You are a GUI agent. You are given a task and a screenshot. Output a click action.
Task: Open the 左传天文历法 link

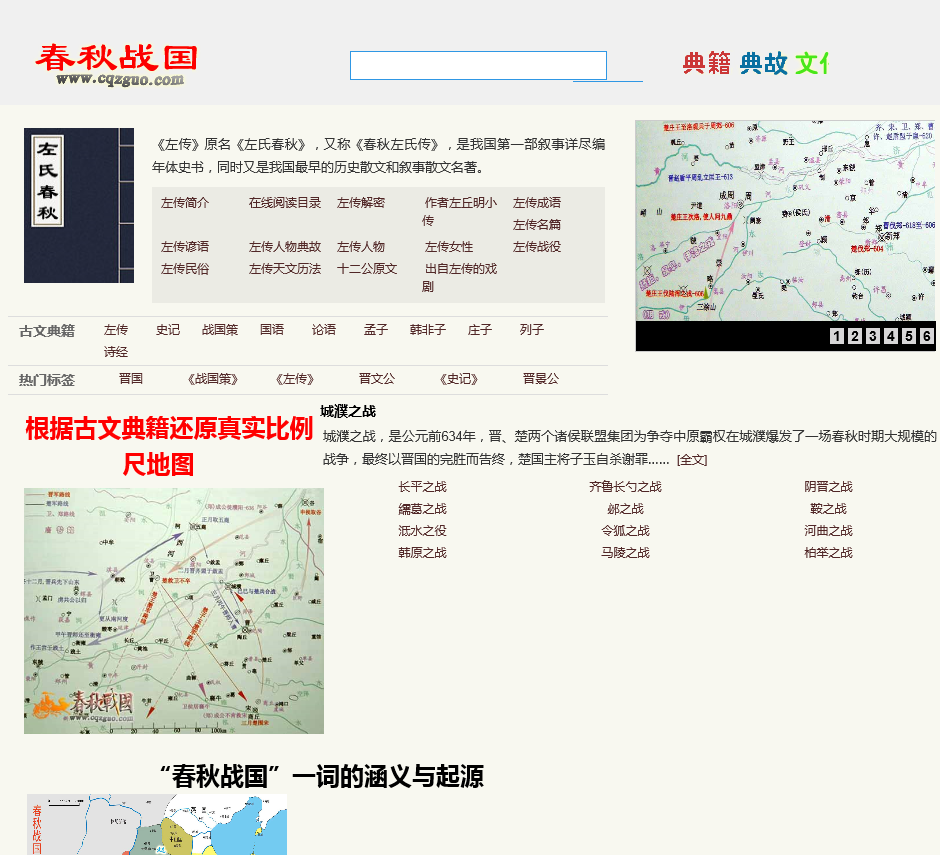[285, 269]
